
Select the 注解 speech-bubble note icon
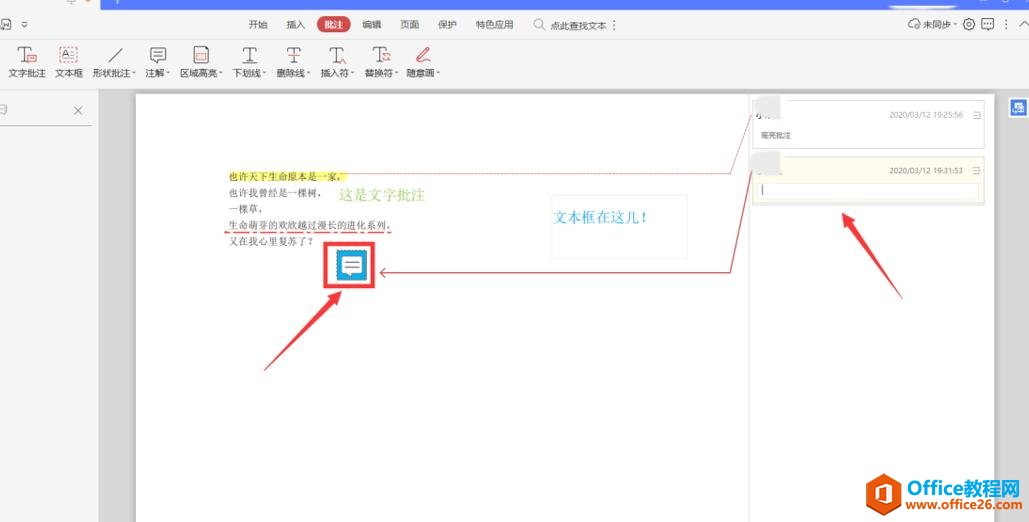coord(158,55)
